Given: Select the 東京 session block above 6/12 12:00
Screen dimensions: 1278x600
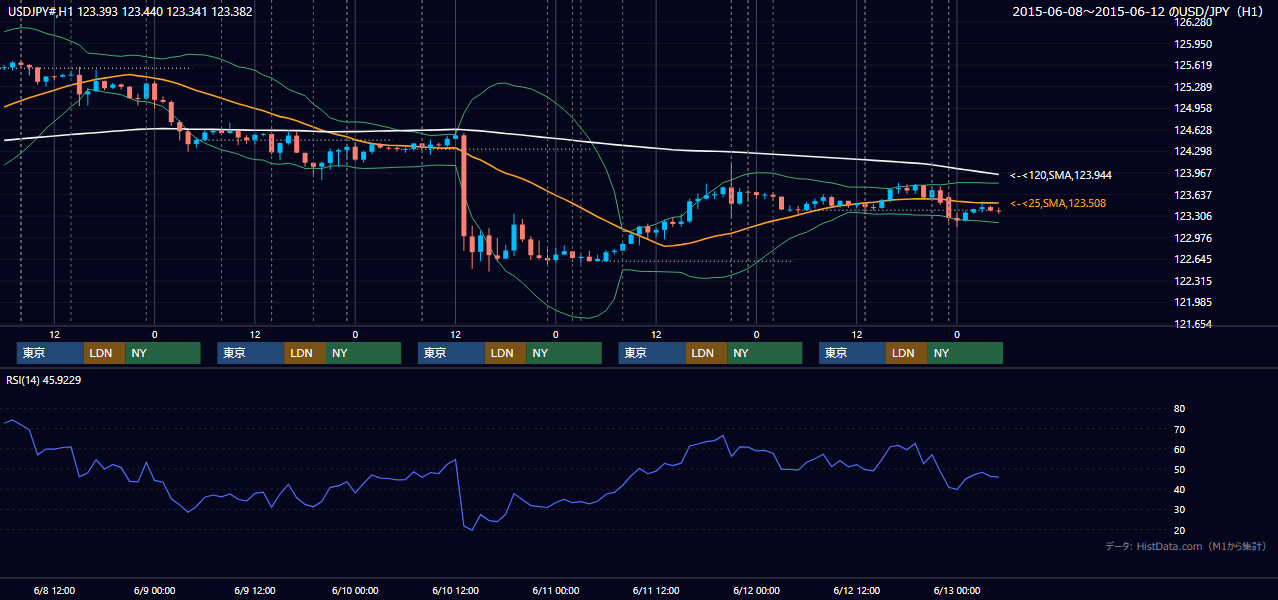Looking at the screenshot, I should click(x=852, y=353).
